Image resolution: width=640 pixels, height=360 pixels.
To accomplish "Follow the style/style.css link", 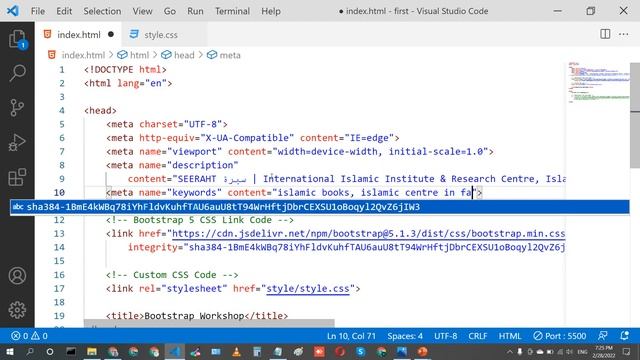I will pos(308,289).
